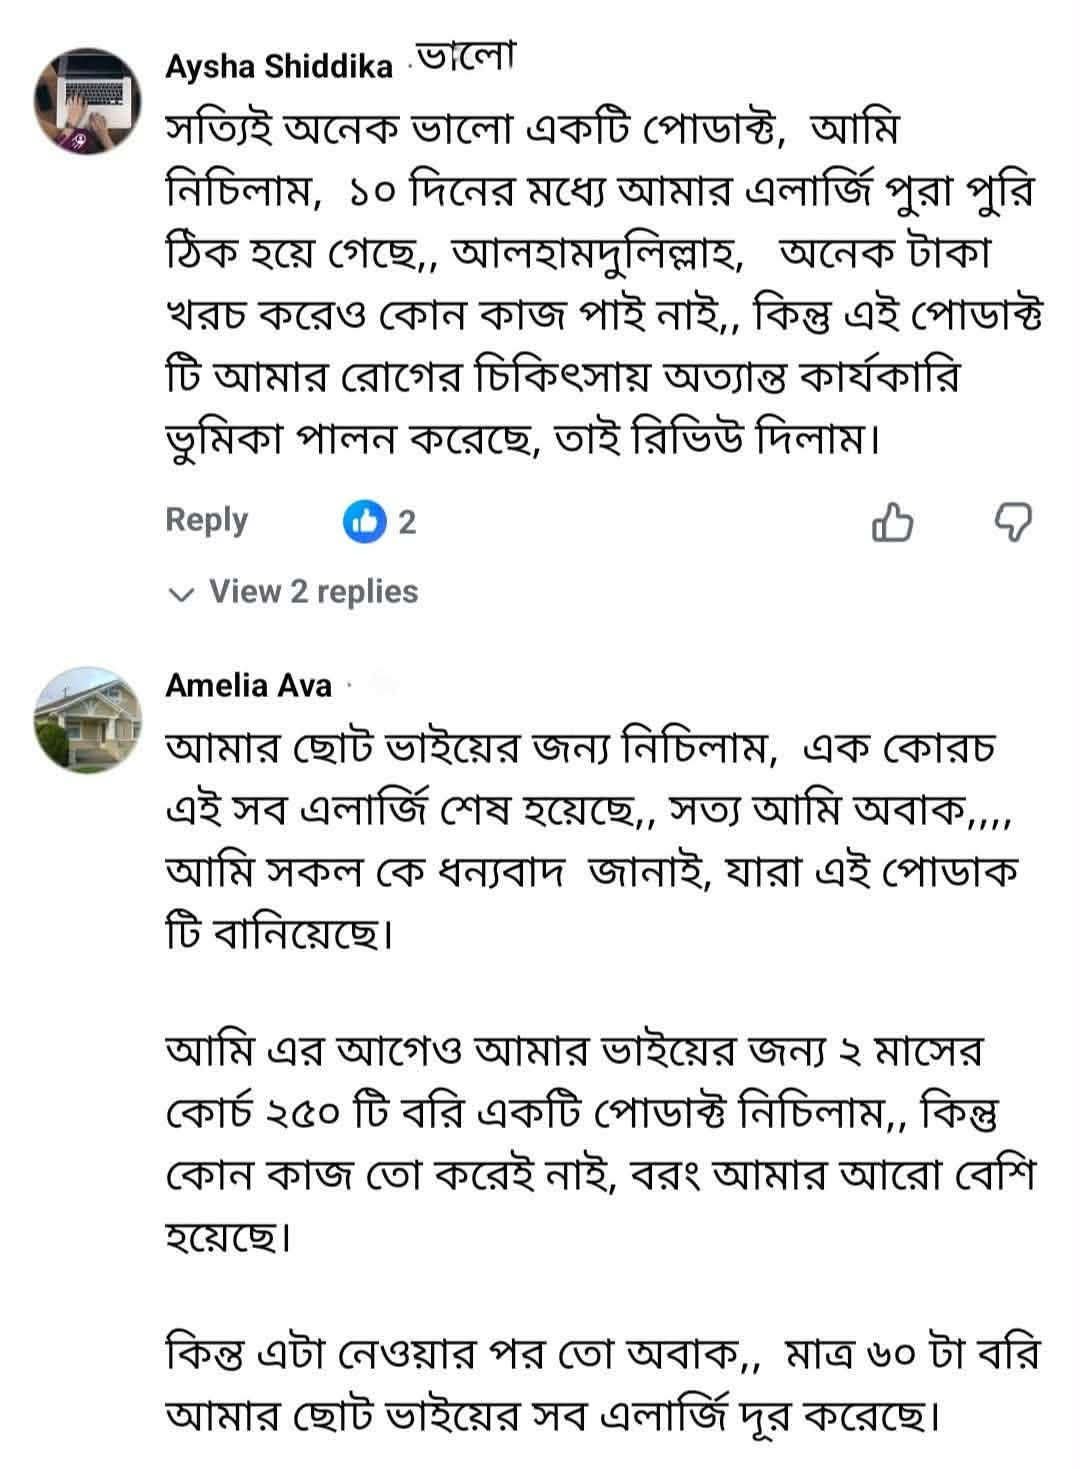Viewport: 1080px width, 1469px height.
Task: Click the blue like reaction icon
Action: (364, 521)
